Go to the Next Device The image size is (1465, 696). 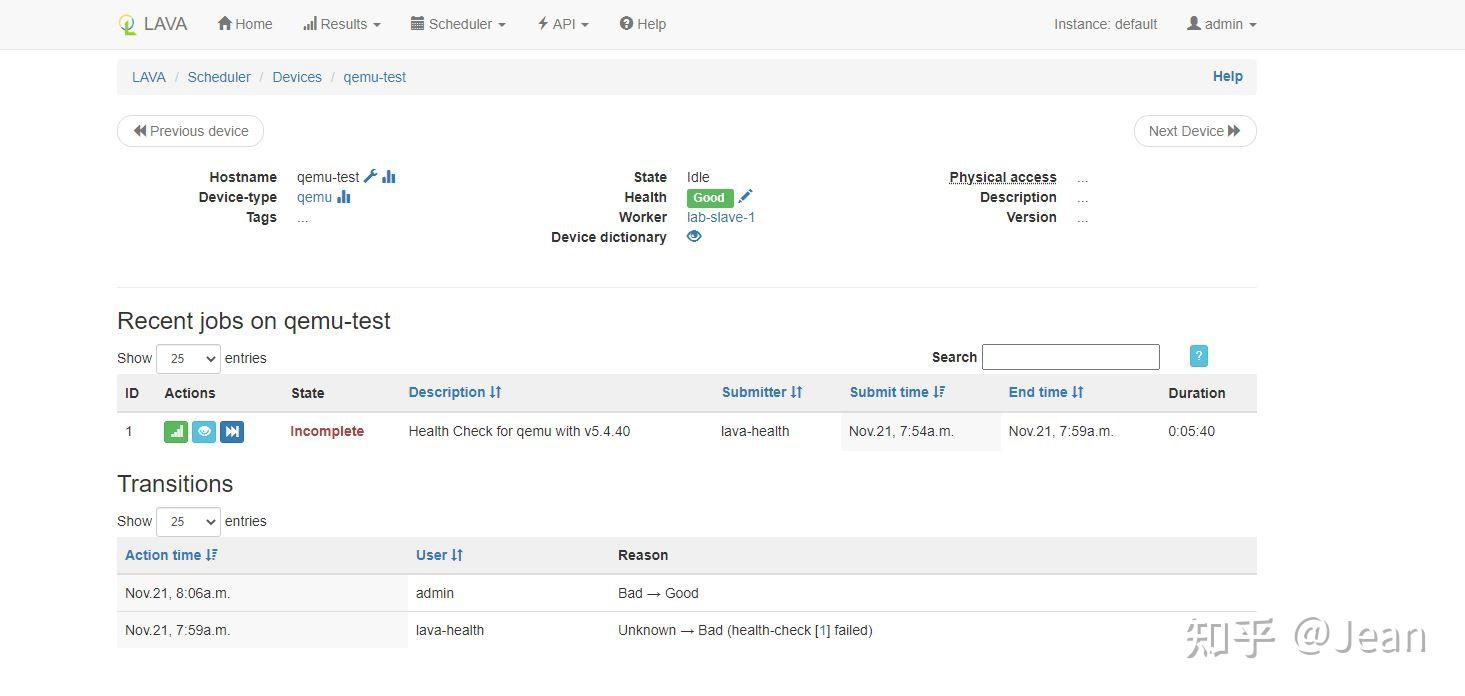1194,131
